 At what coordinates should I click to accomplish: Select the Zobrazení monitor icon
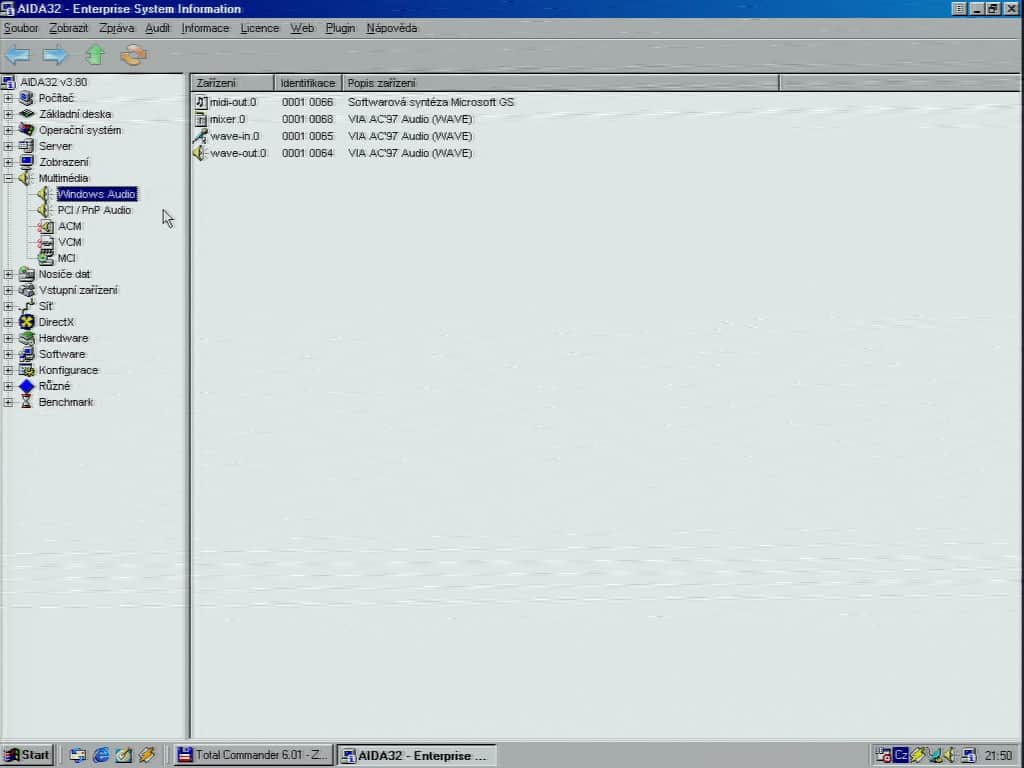[26, 162]
